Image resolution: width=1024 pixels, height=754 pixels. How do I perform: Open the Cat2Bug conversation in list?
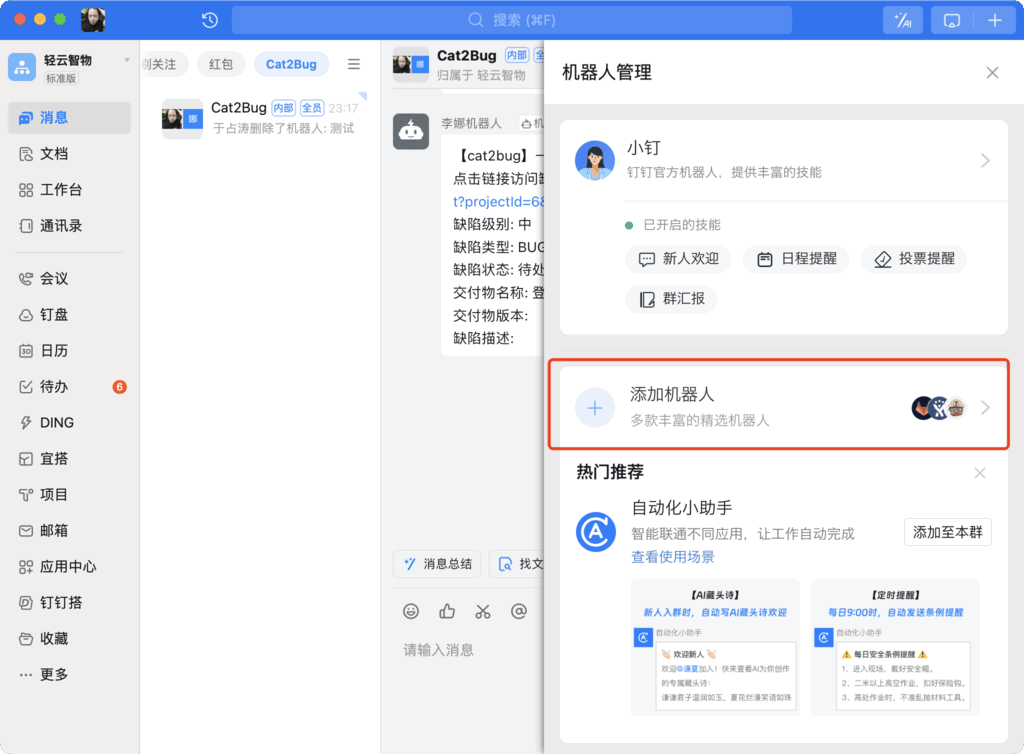click(260, 118)
